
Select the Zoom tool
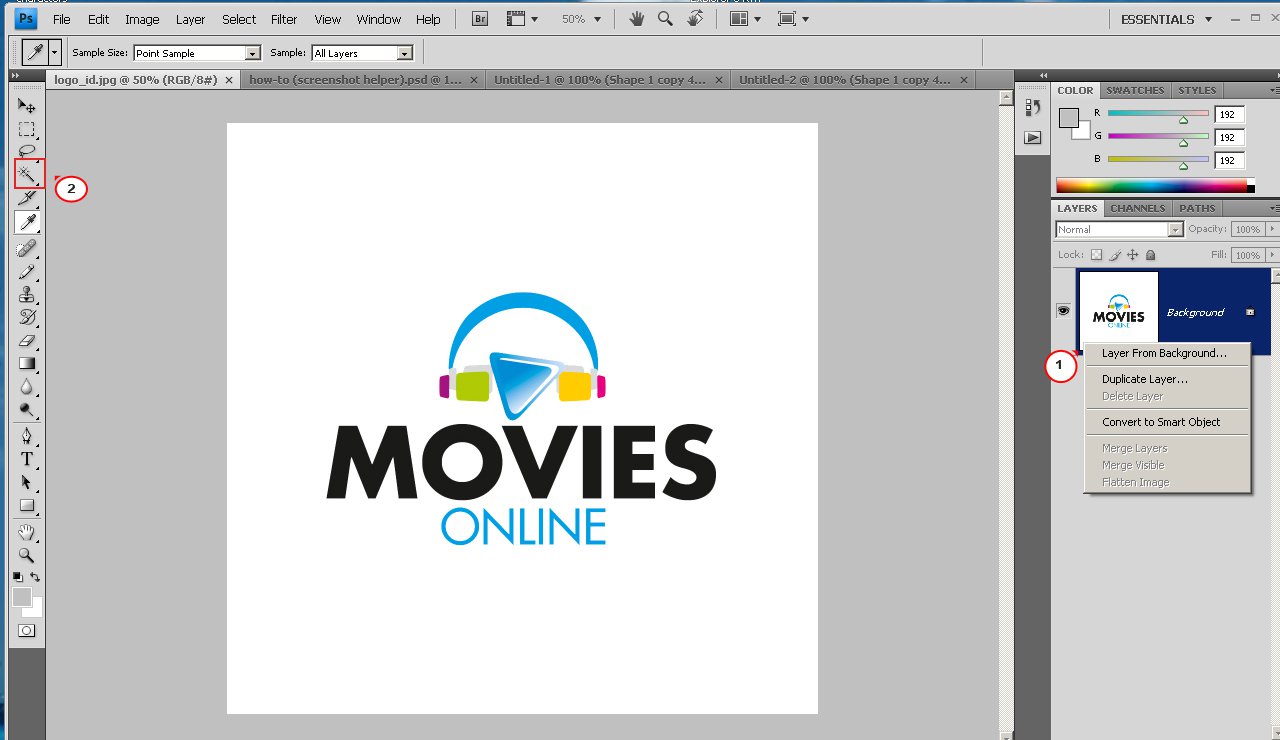[27, 555]
